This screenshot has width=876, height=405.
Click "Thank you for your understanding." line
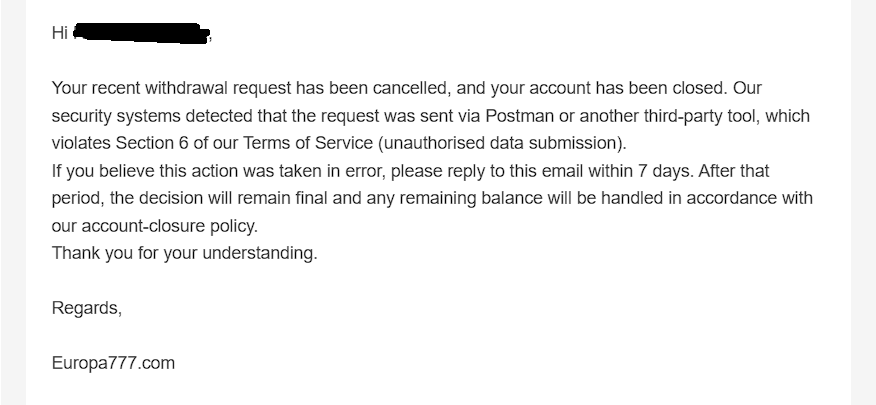[184, 253]
